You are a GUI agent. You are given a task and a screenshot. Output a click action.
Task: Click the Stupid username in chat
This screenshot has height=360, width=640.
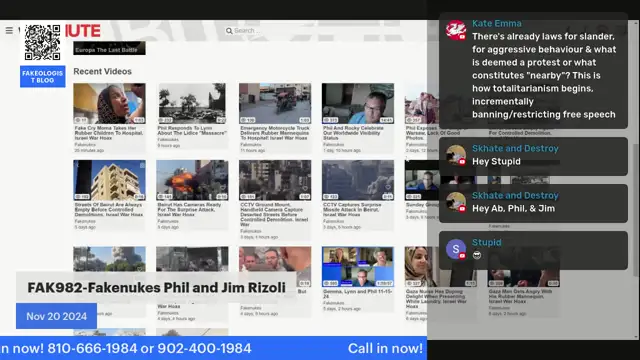[x=487, y=242]
